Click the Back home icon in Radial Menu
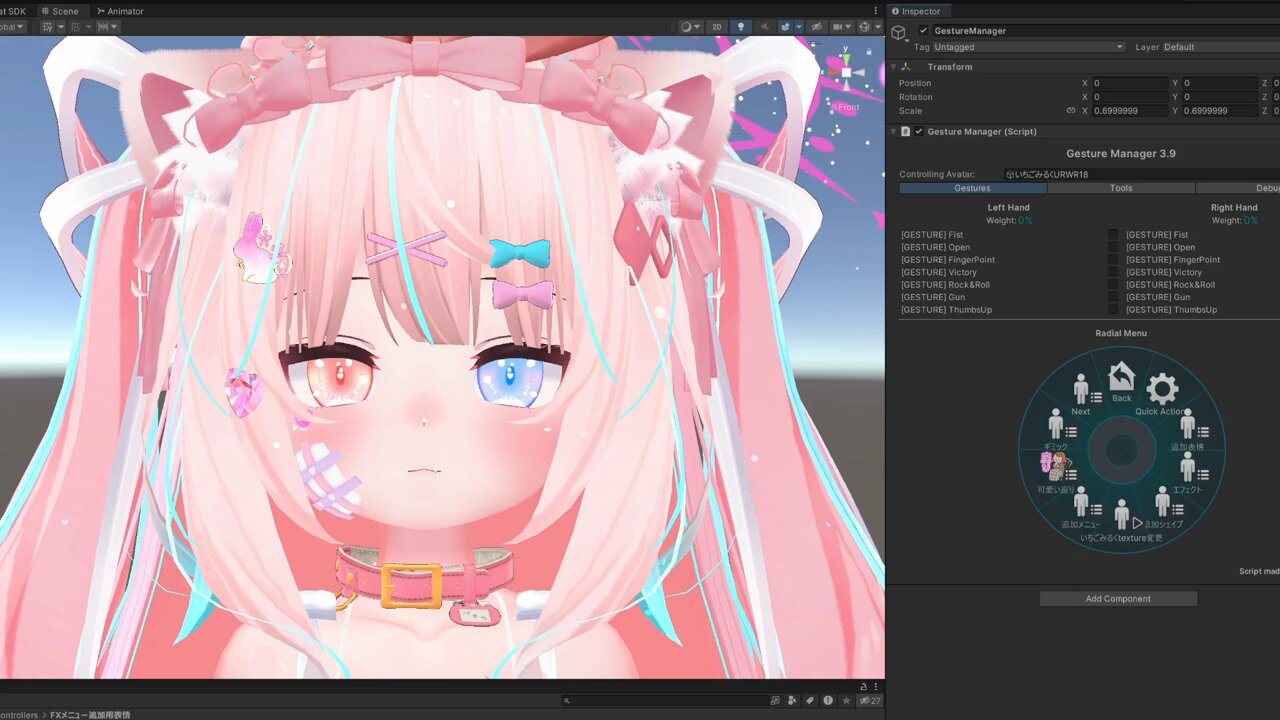Viewport: 1280px width, 720px height. [1122, 379]
